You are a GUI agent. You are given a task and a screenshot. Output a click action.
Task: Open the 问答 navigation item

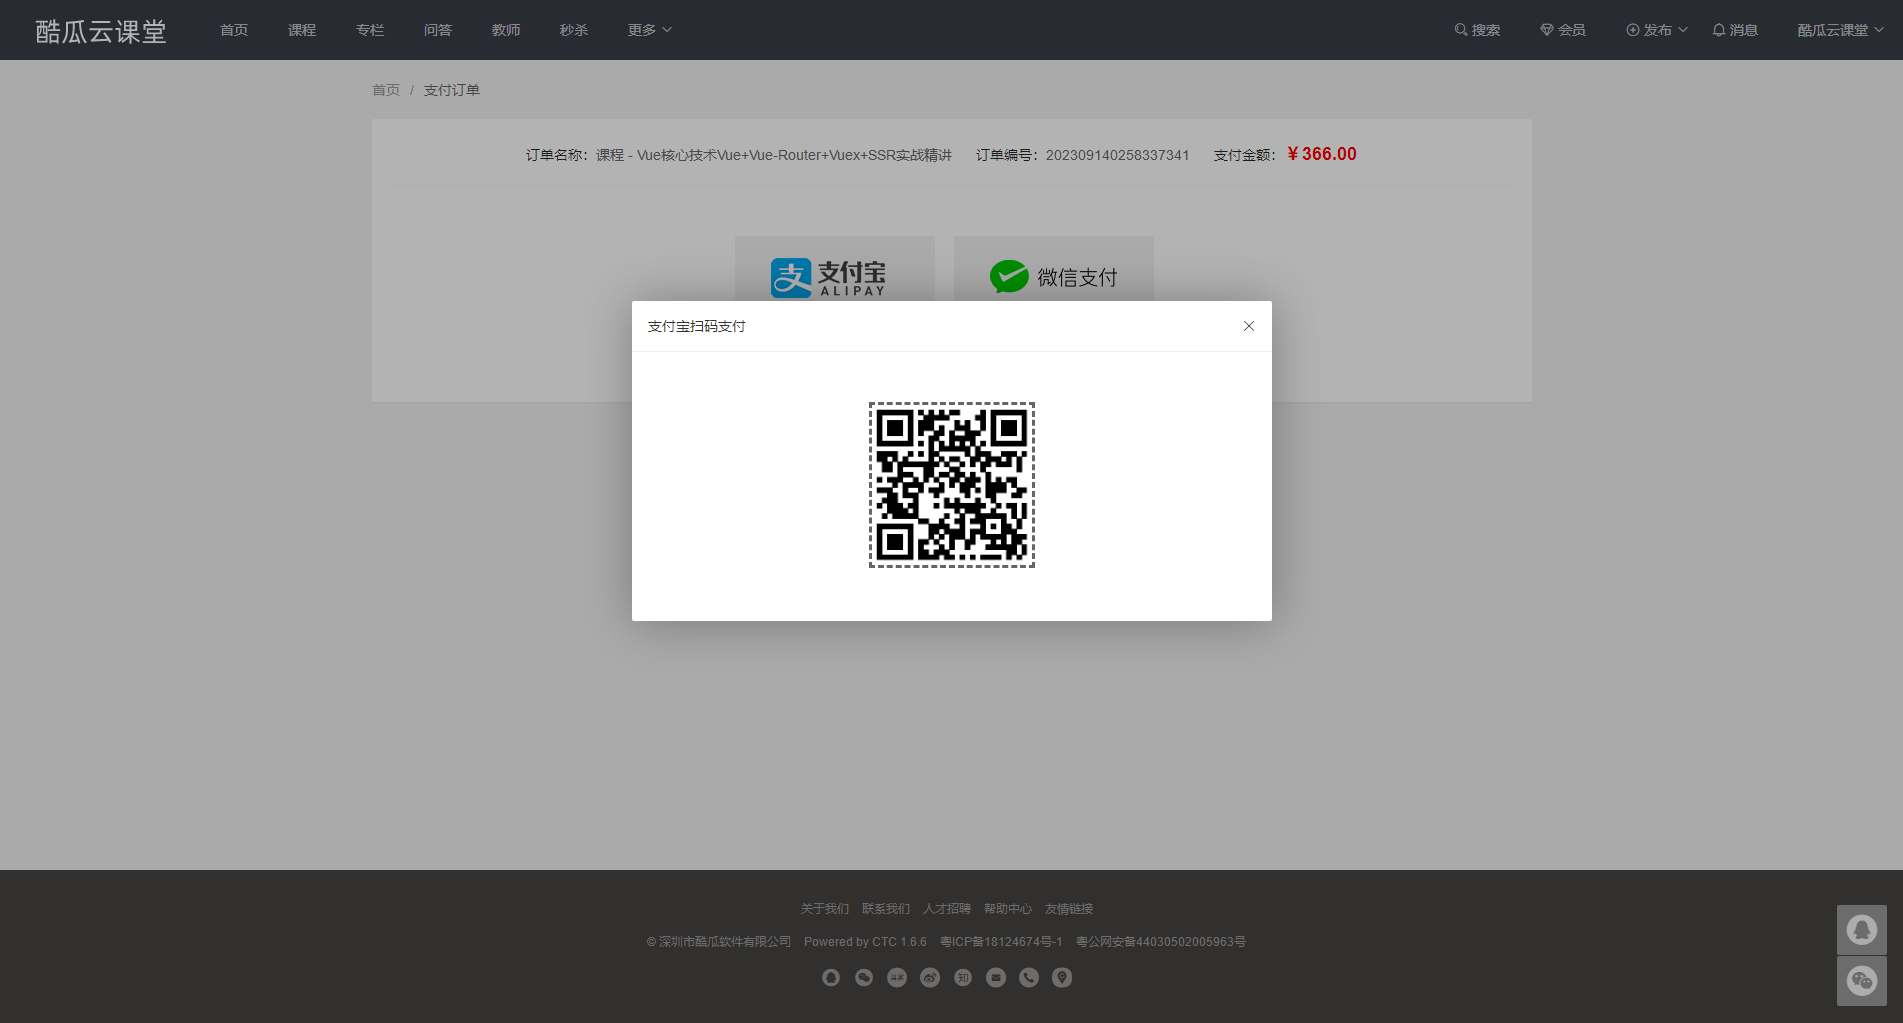pyautogui.click(x=438, y=30)
